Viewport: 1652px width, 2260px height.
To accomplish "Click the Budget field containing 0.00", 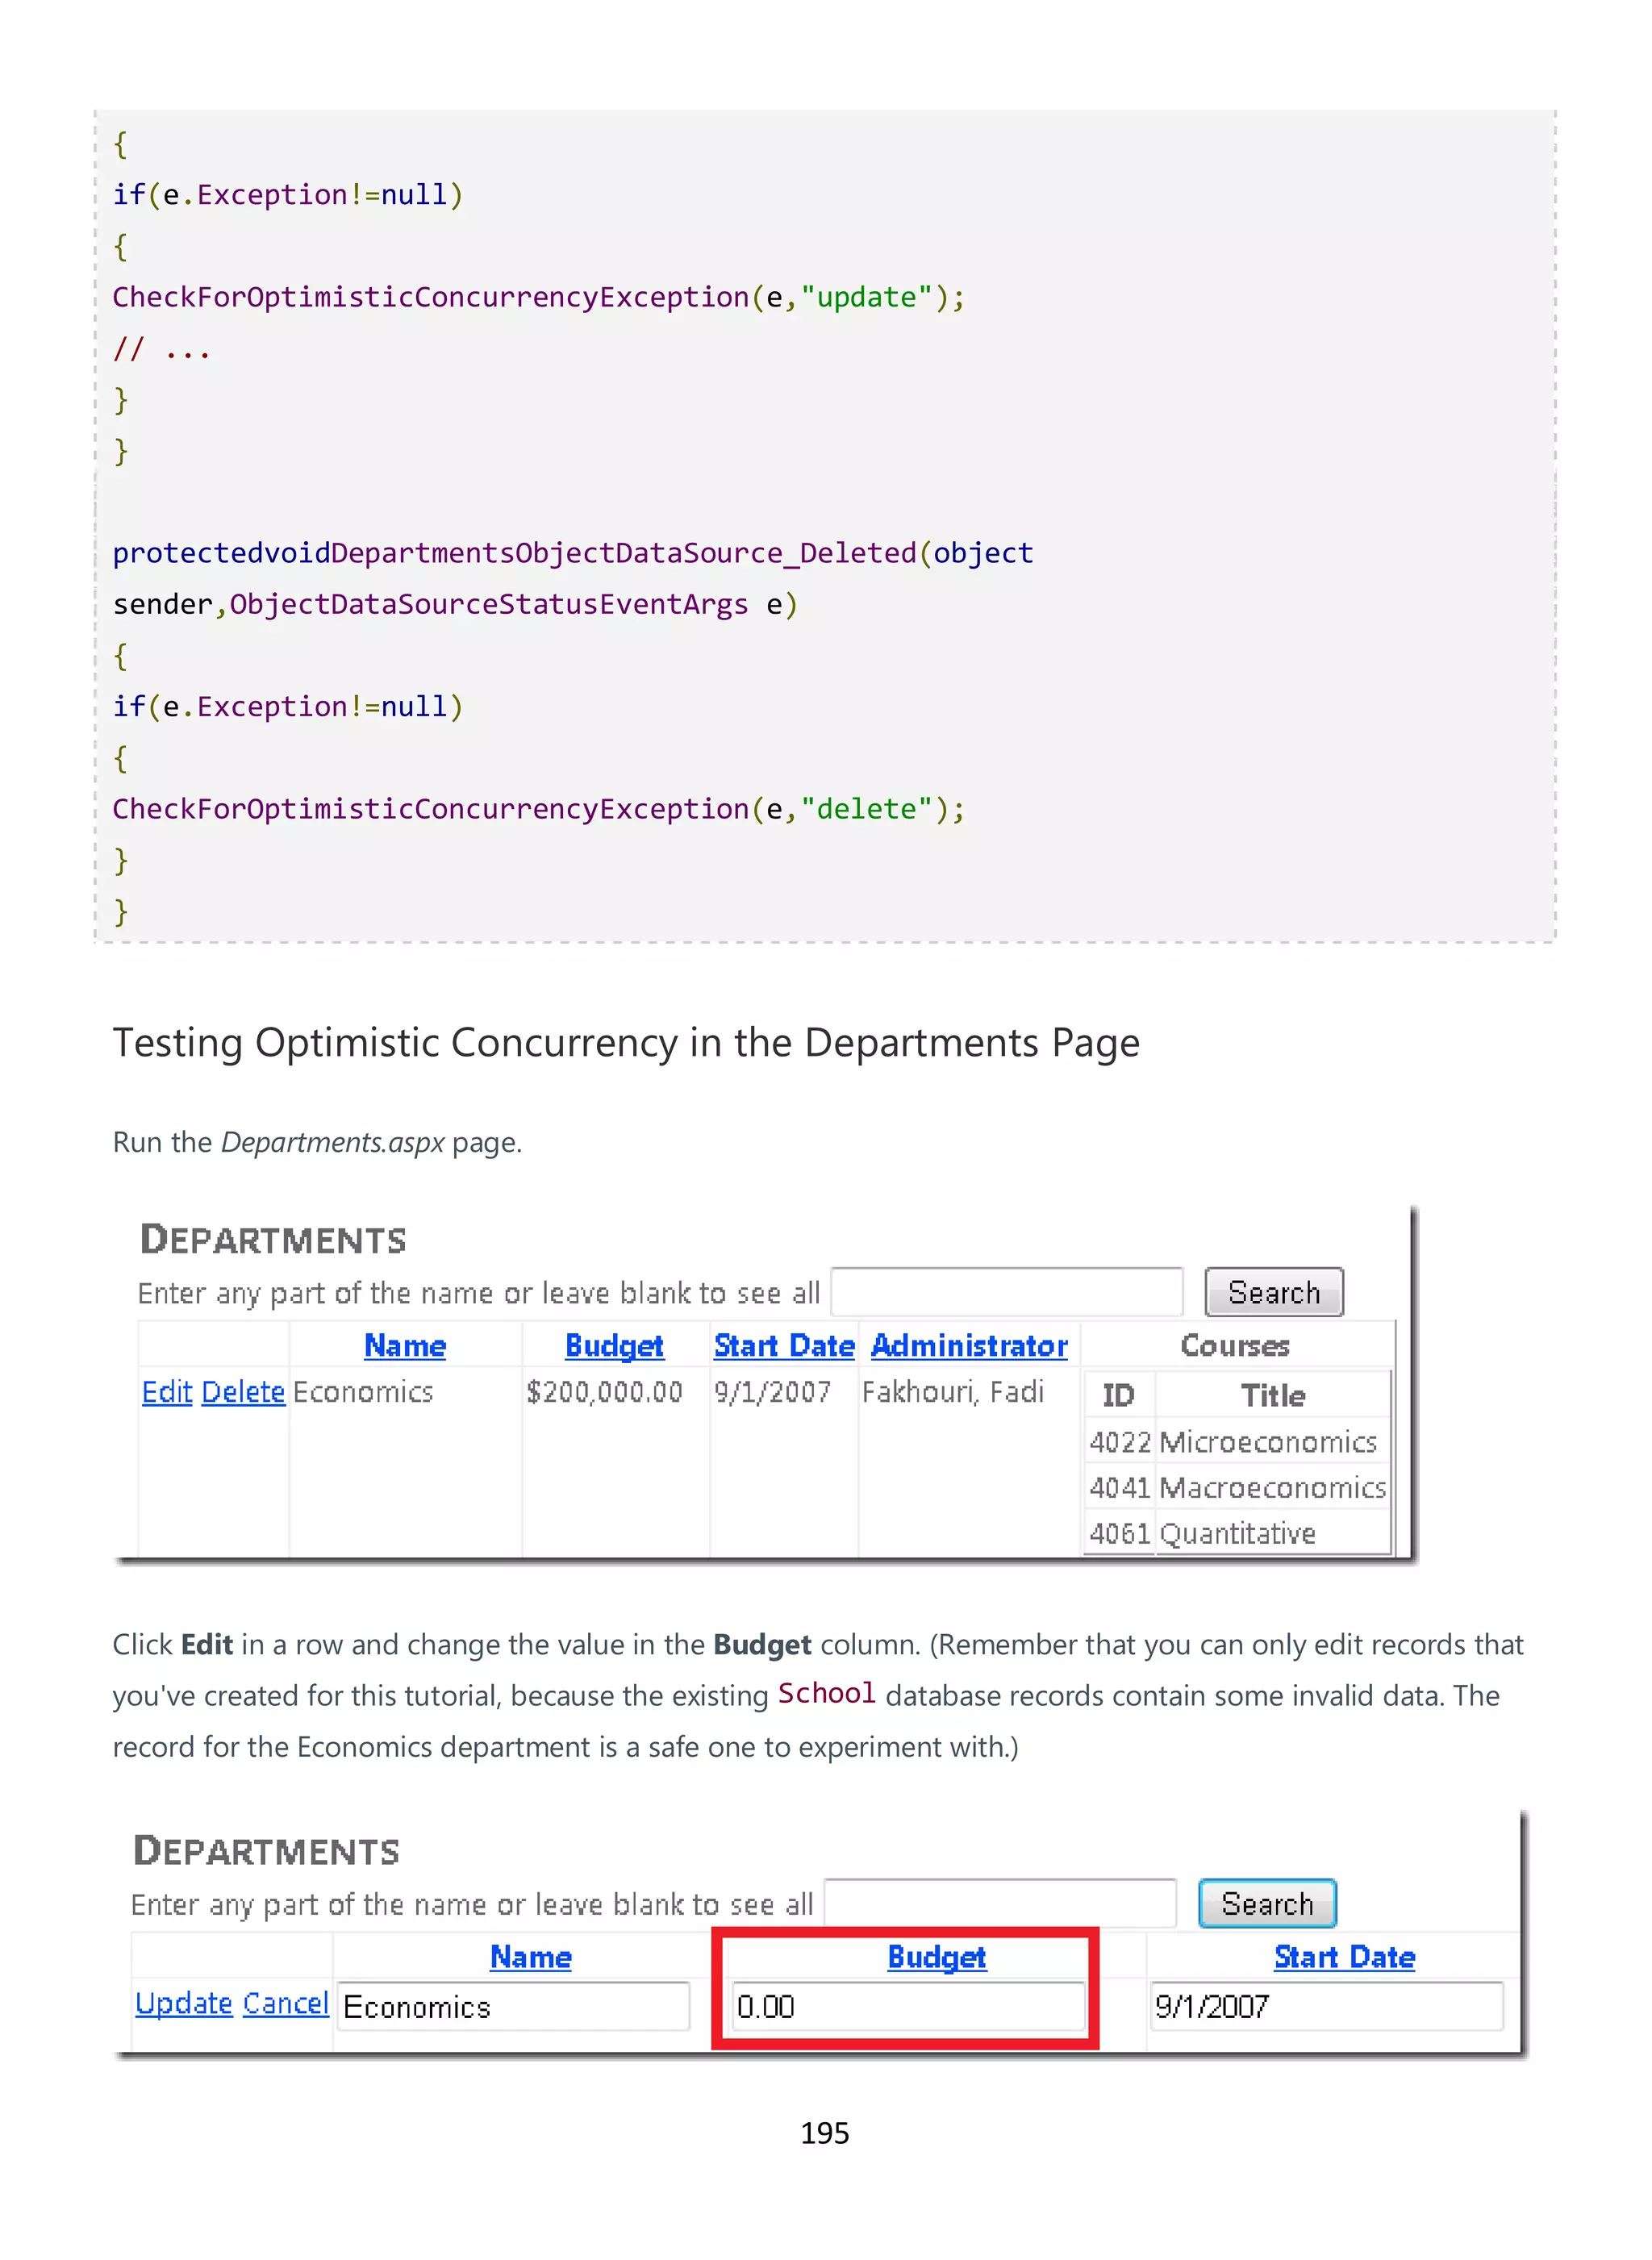I will coord(908,2006).
